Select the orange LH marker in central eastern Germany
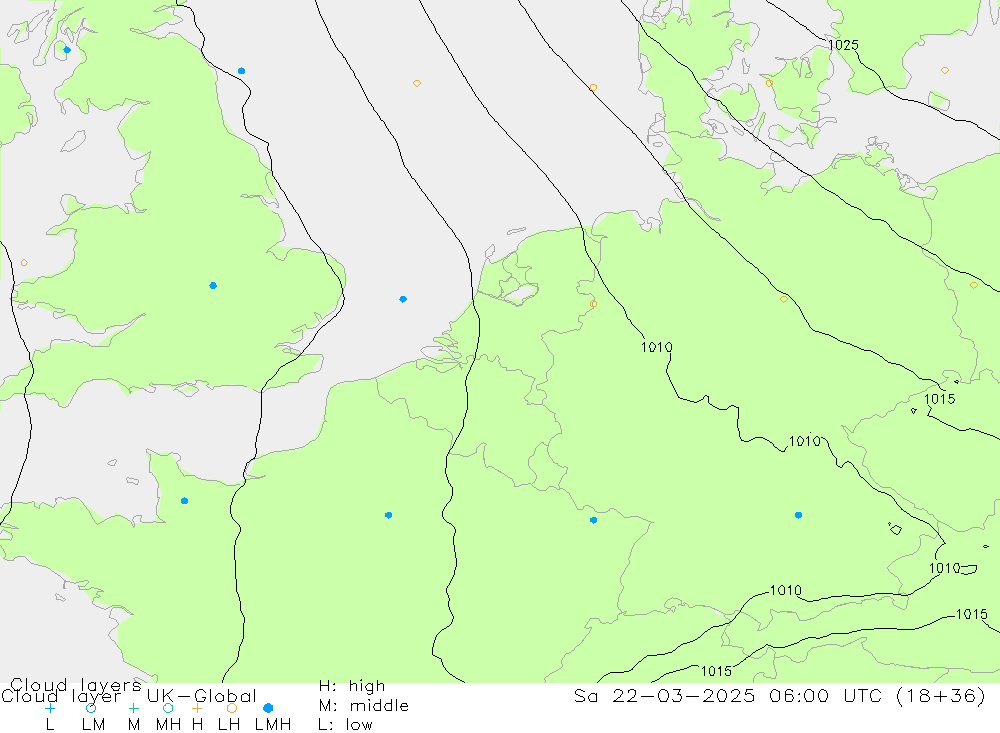The width and height of the screenshot is (1000, 733). coord(784,299)
